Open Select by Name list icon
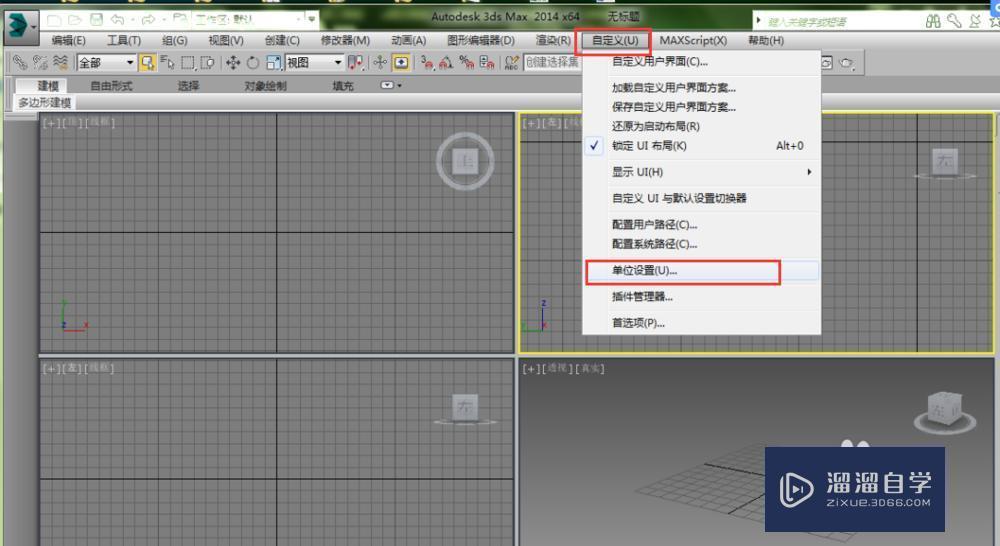 point(168,63)
